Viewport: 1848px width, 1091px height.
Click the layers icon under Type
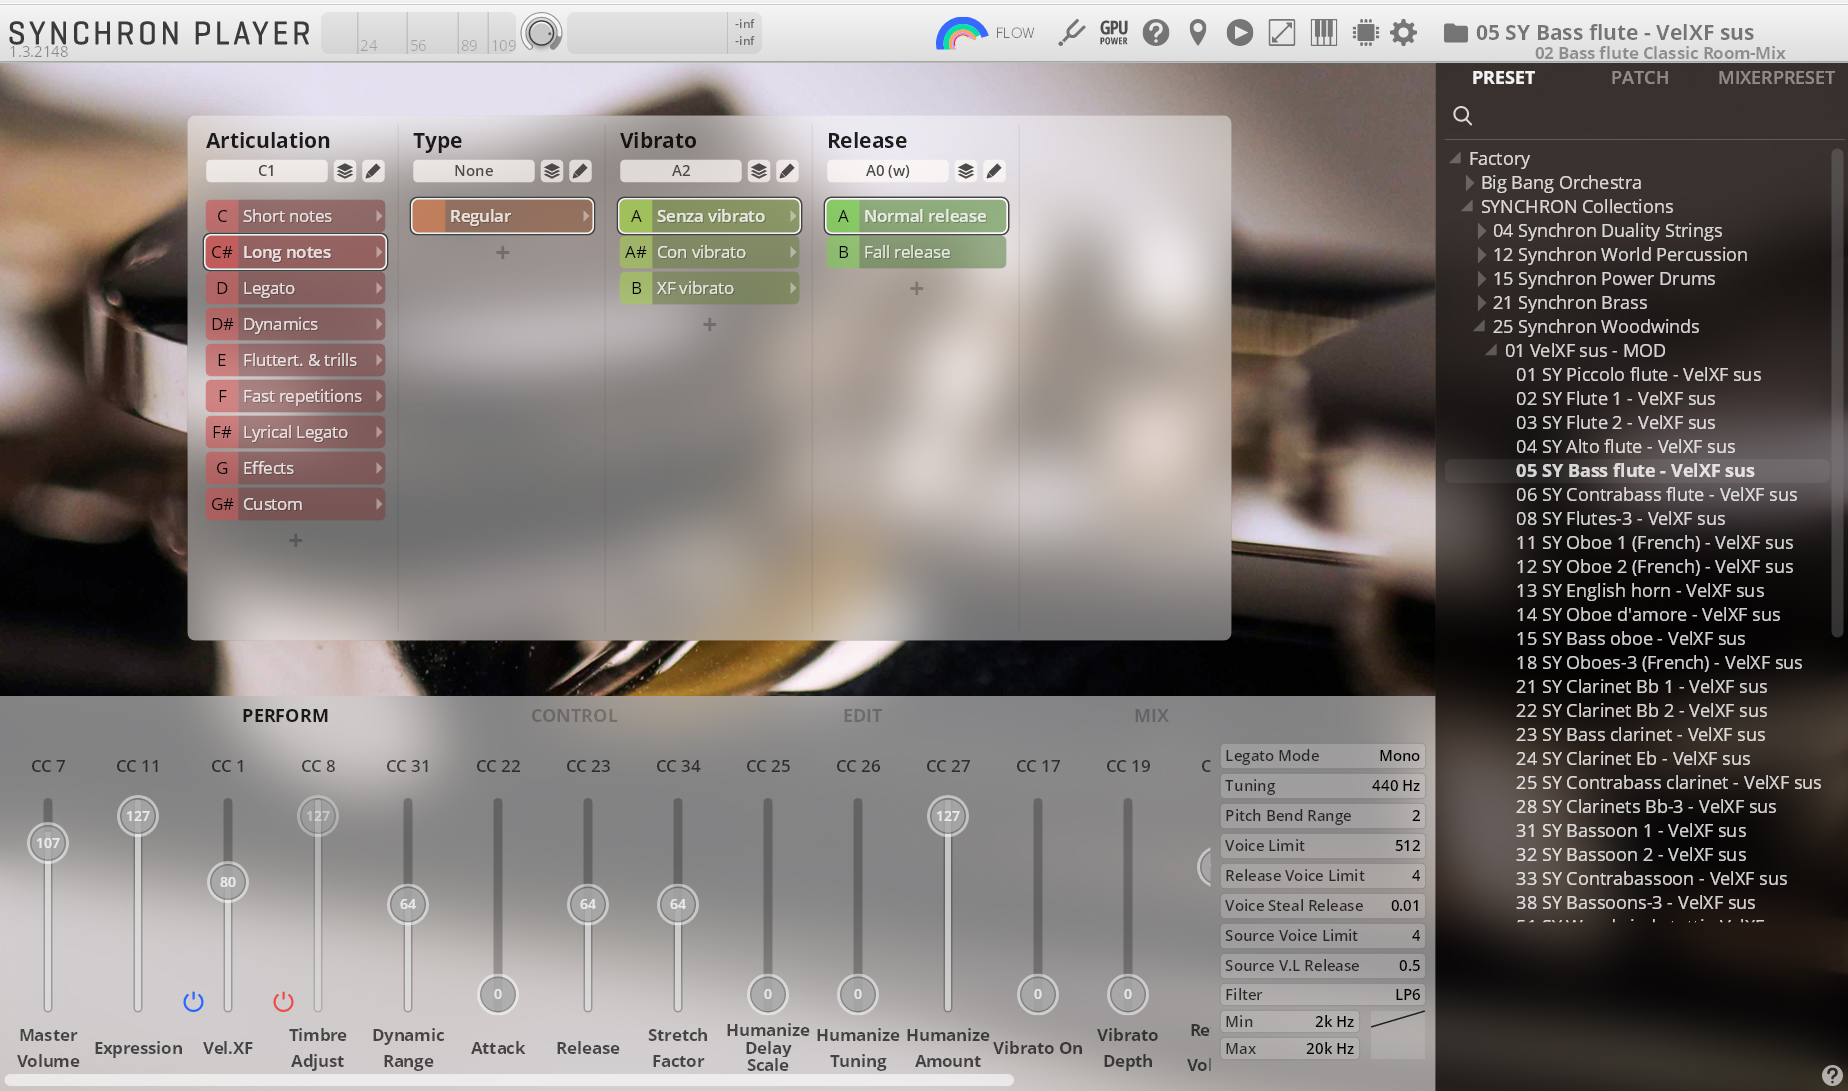coord(552,171)
